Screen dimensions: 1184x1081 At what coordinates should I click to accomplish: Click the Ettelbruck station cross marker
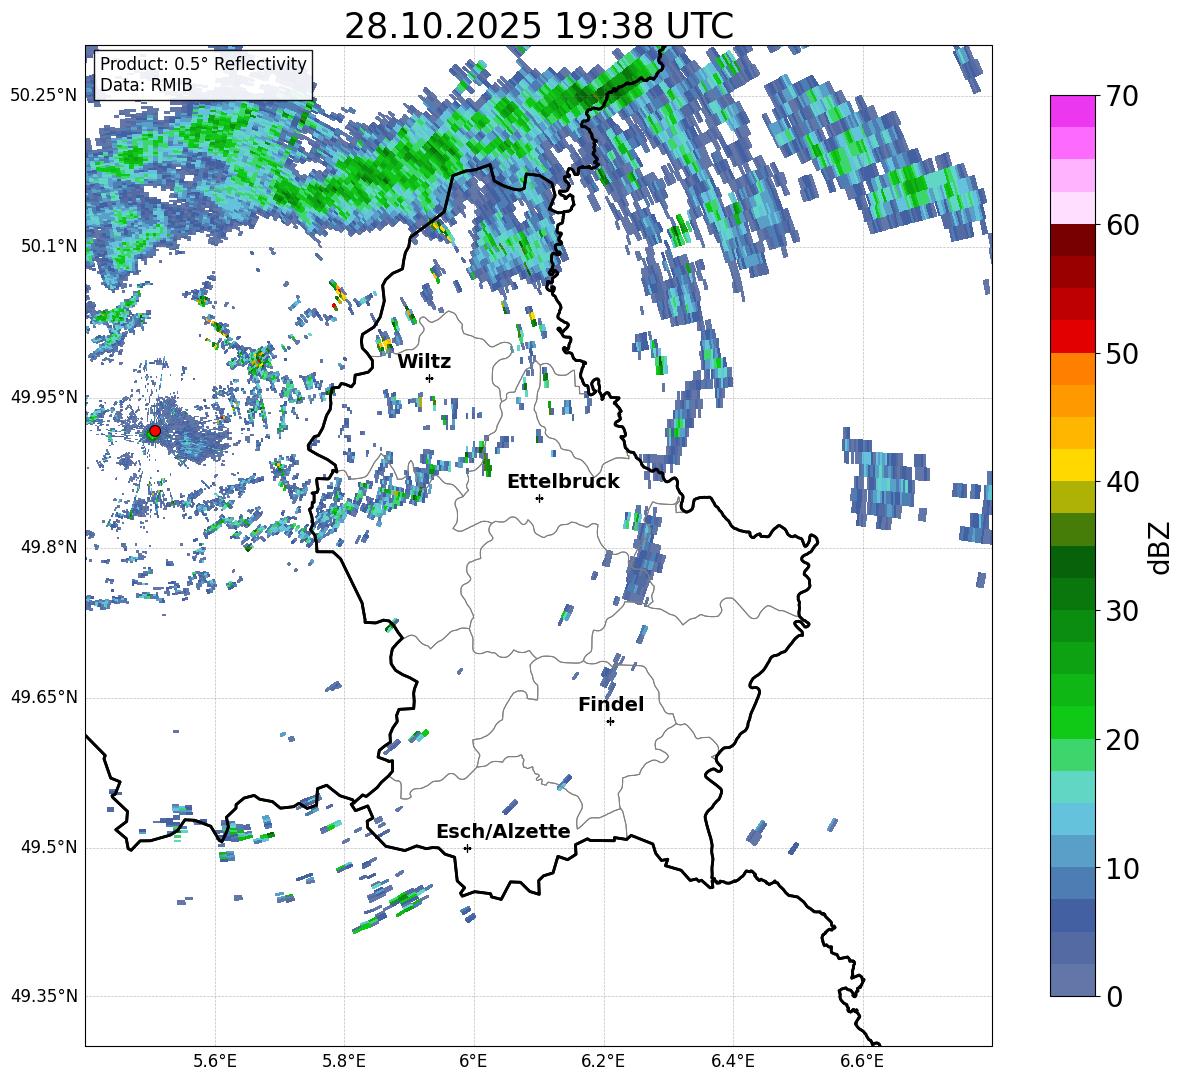[539, 498]
